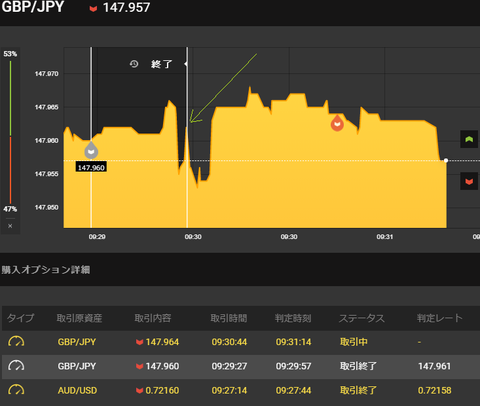Click the 取引原資産 column header
This screenshot has width=480, height=406.
tap(79, 318)
